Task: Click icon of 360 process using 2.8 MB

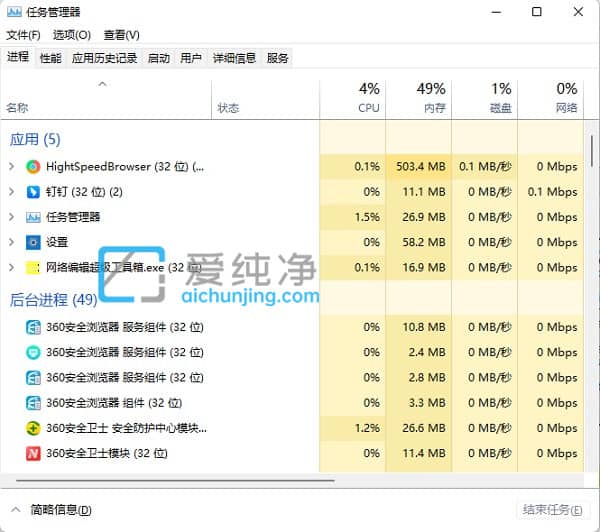Action: pyautogui.click(x=33, y=378)
